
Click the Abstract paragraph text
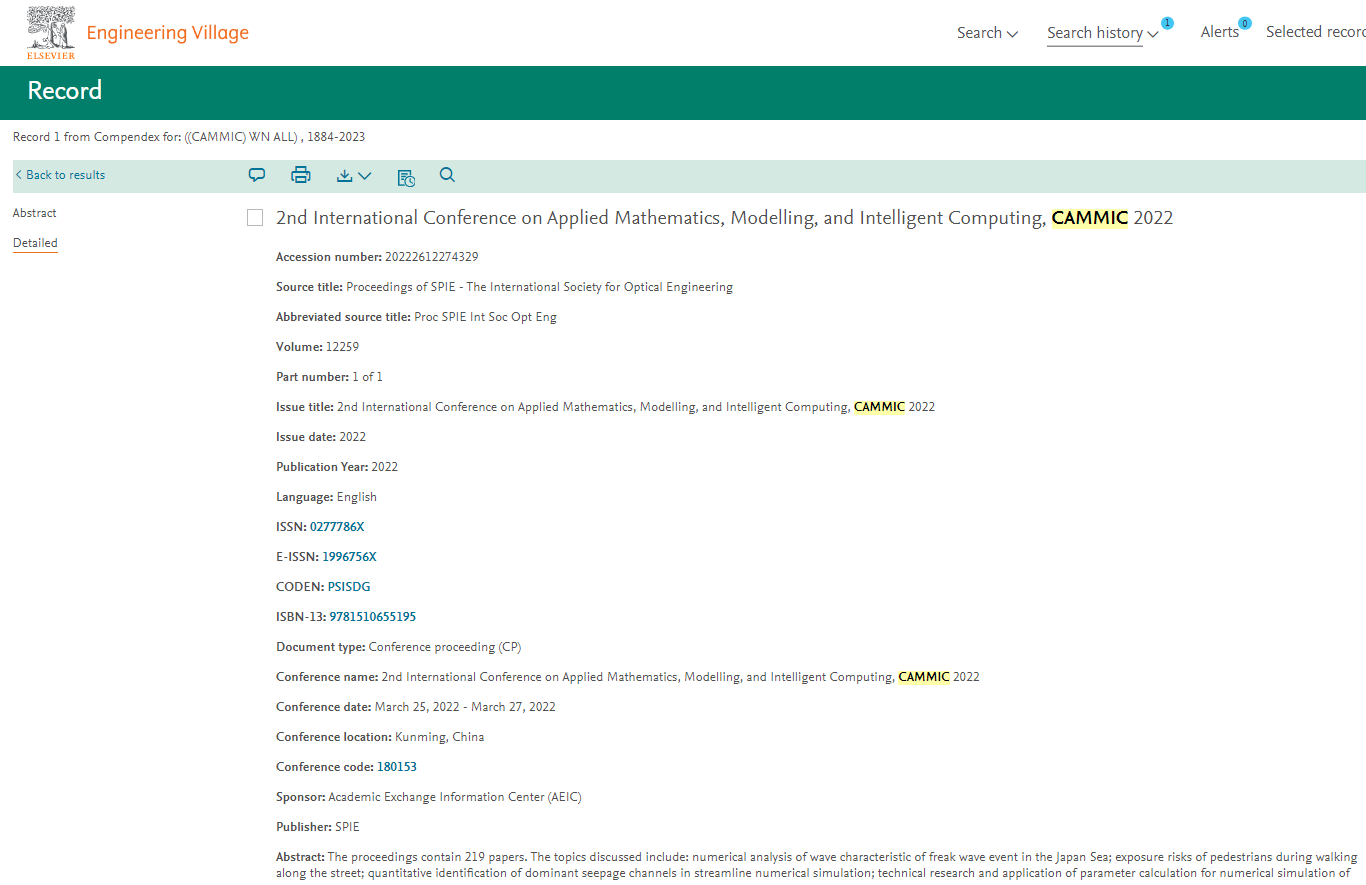point(817,865)
